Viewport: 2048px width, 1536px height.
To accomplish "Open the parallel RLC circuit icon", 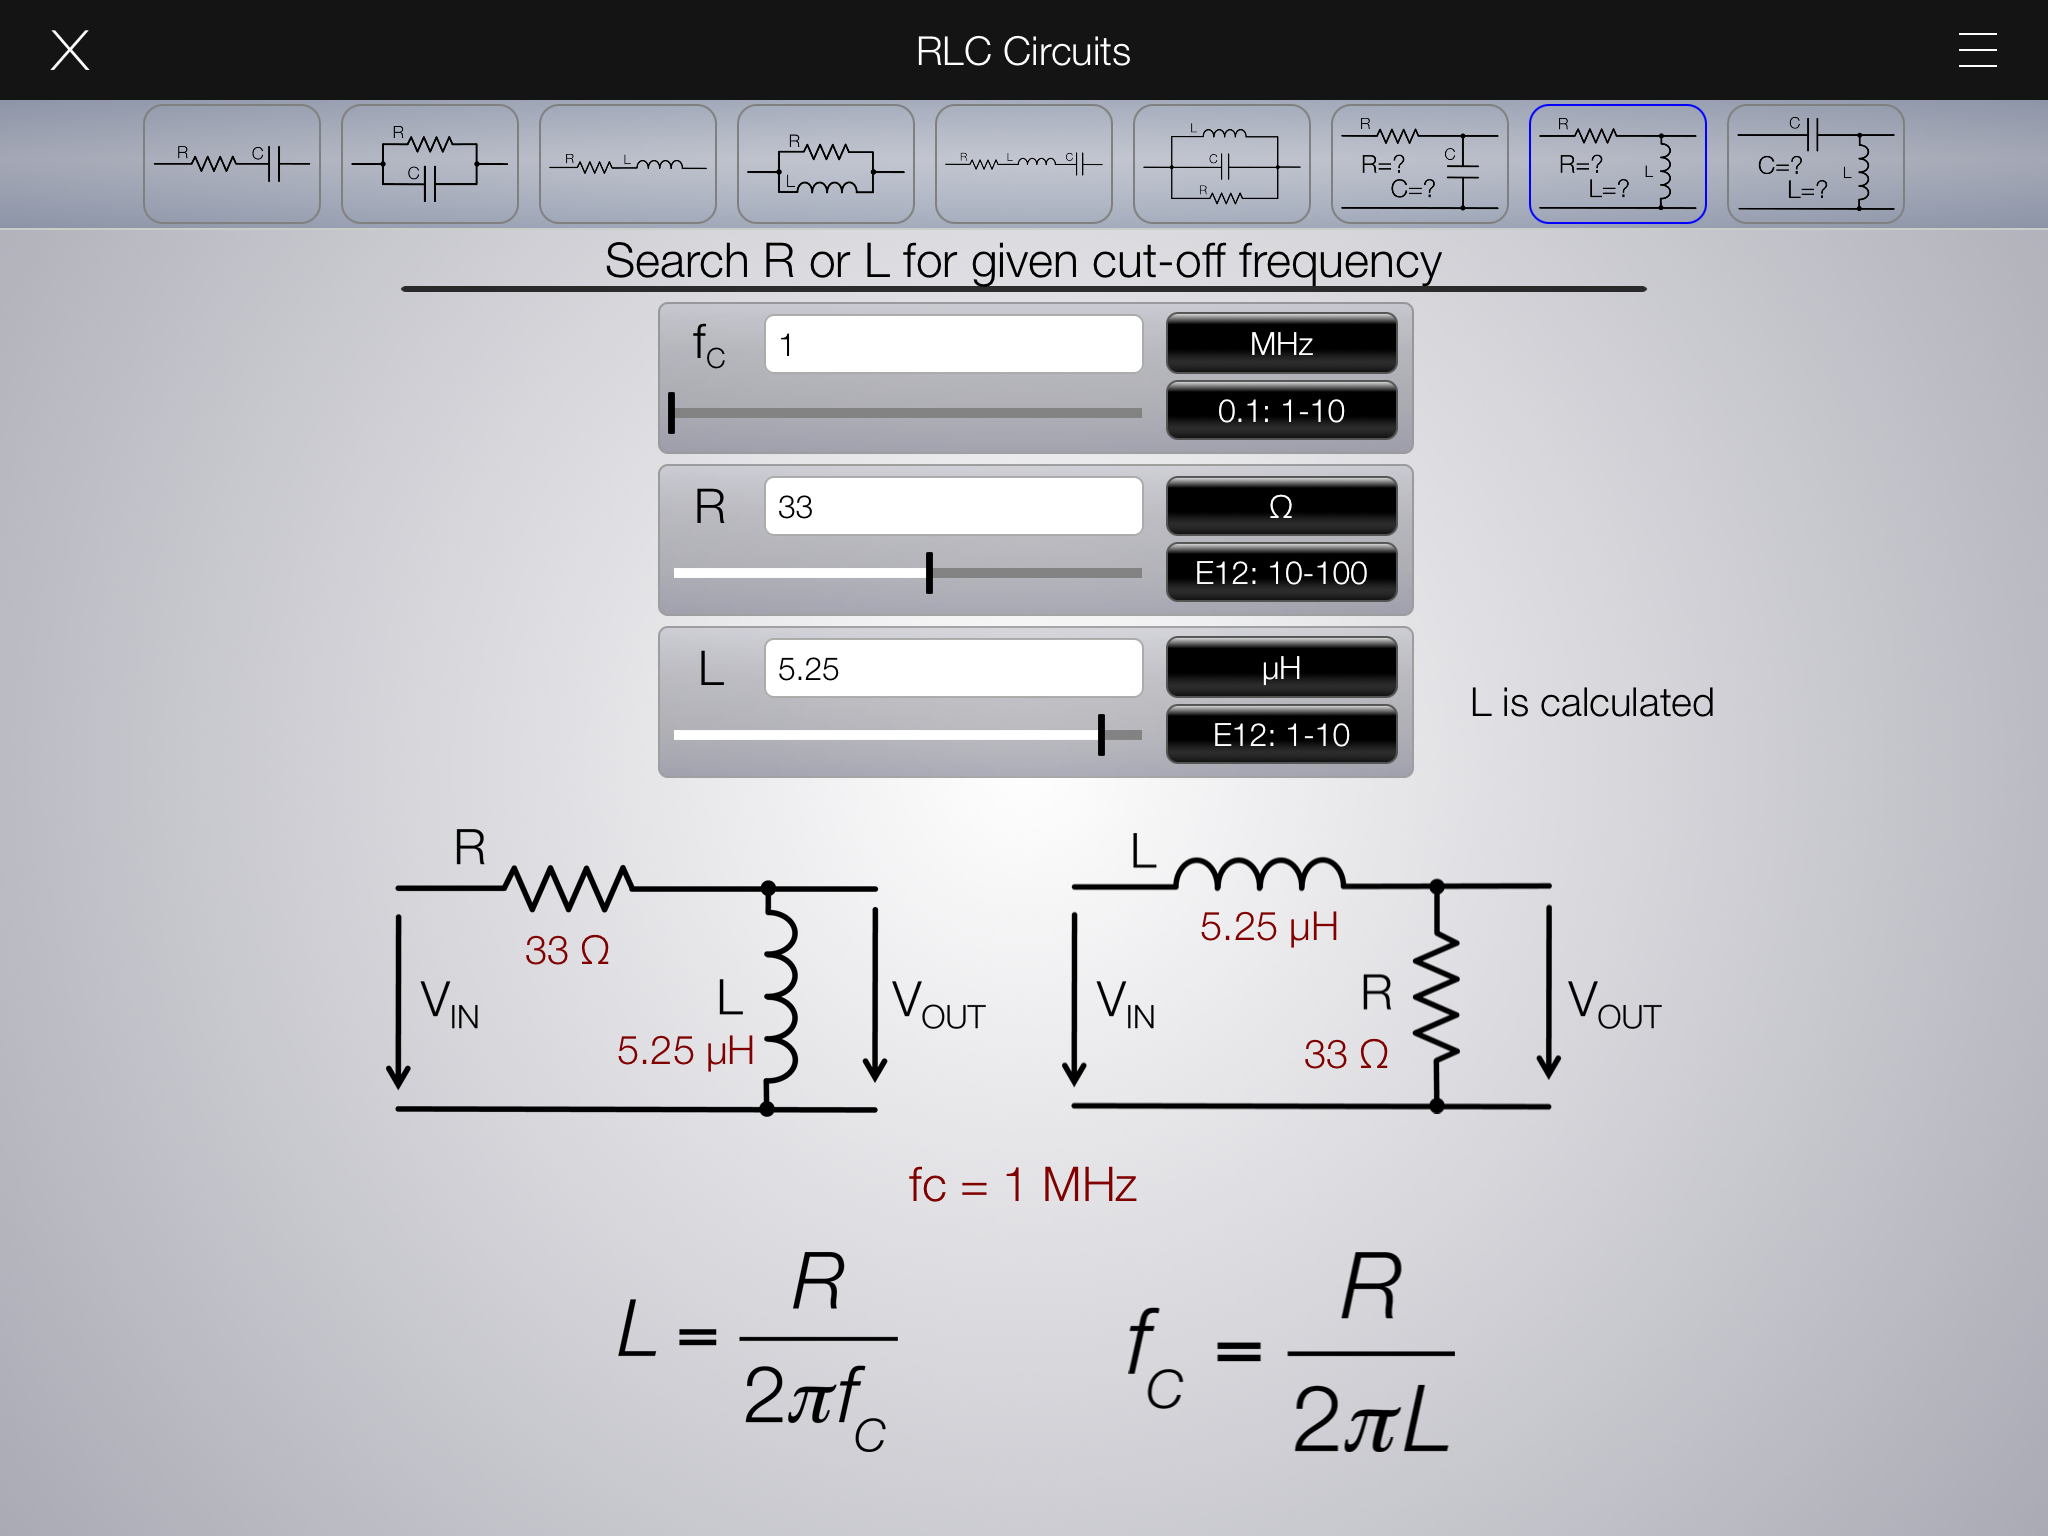I will (1221, 163).
